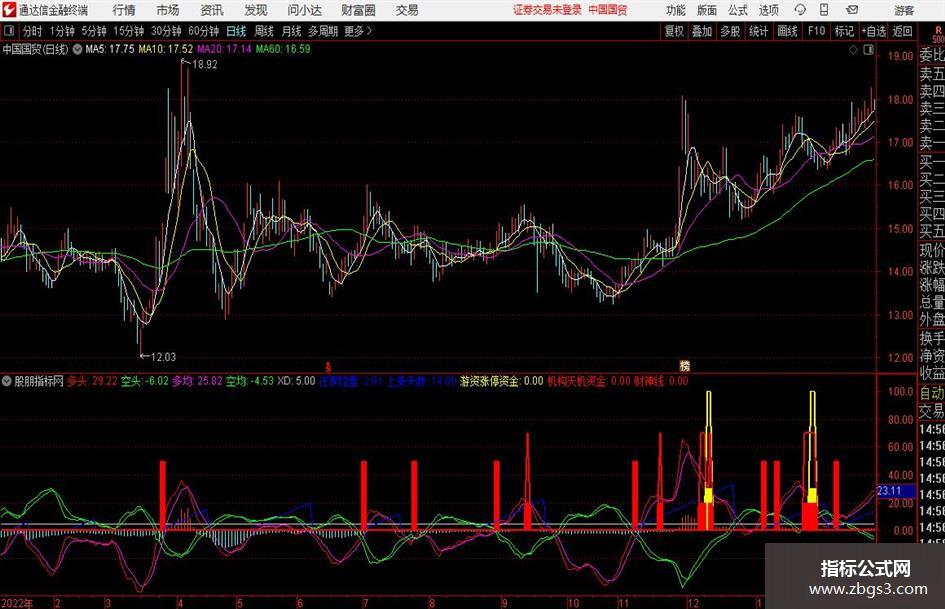
Task: Click the 空均: -4.53 indicator value
Action: pyautogui.click(x=250, y=381)
